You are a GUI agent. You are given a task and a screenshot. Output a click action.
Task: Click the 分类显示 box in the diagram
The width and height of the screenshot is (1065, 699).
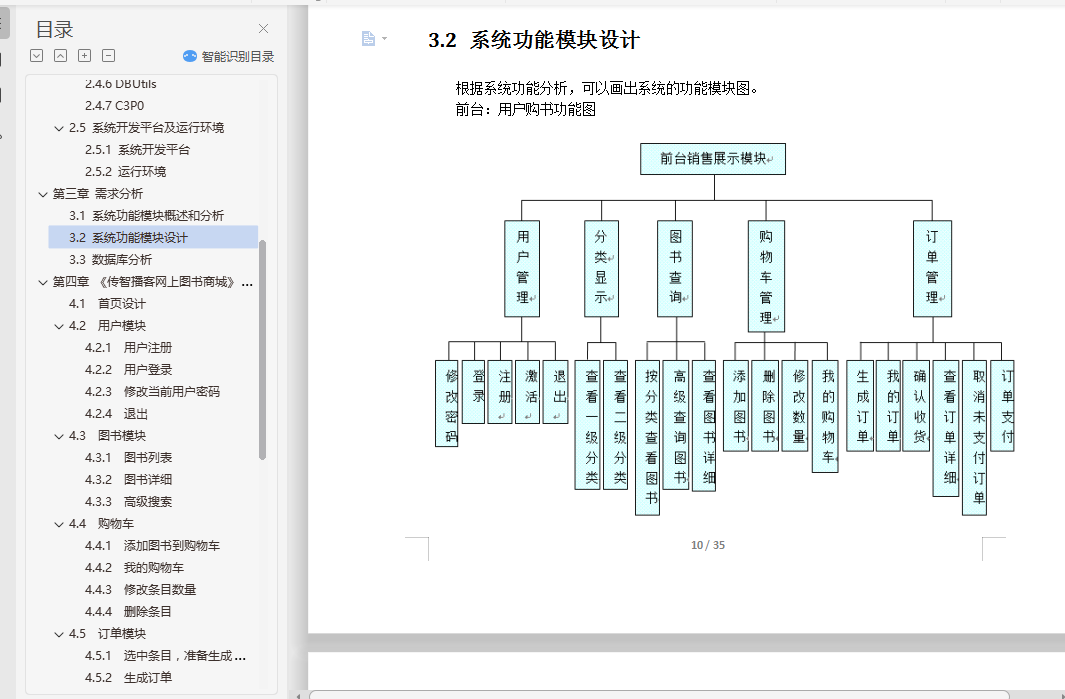point(601,268)
